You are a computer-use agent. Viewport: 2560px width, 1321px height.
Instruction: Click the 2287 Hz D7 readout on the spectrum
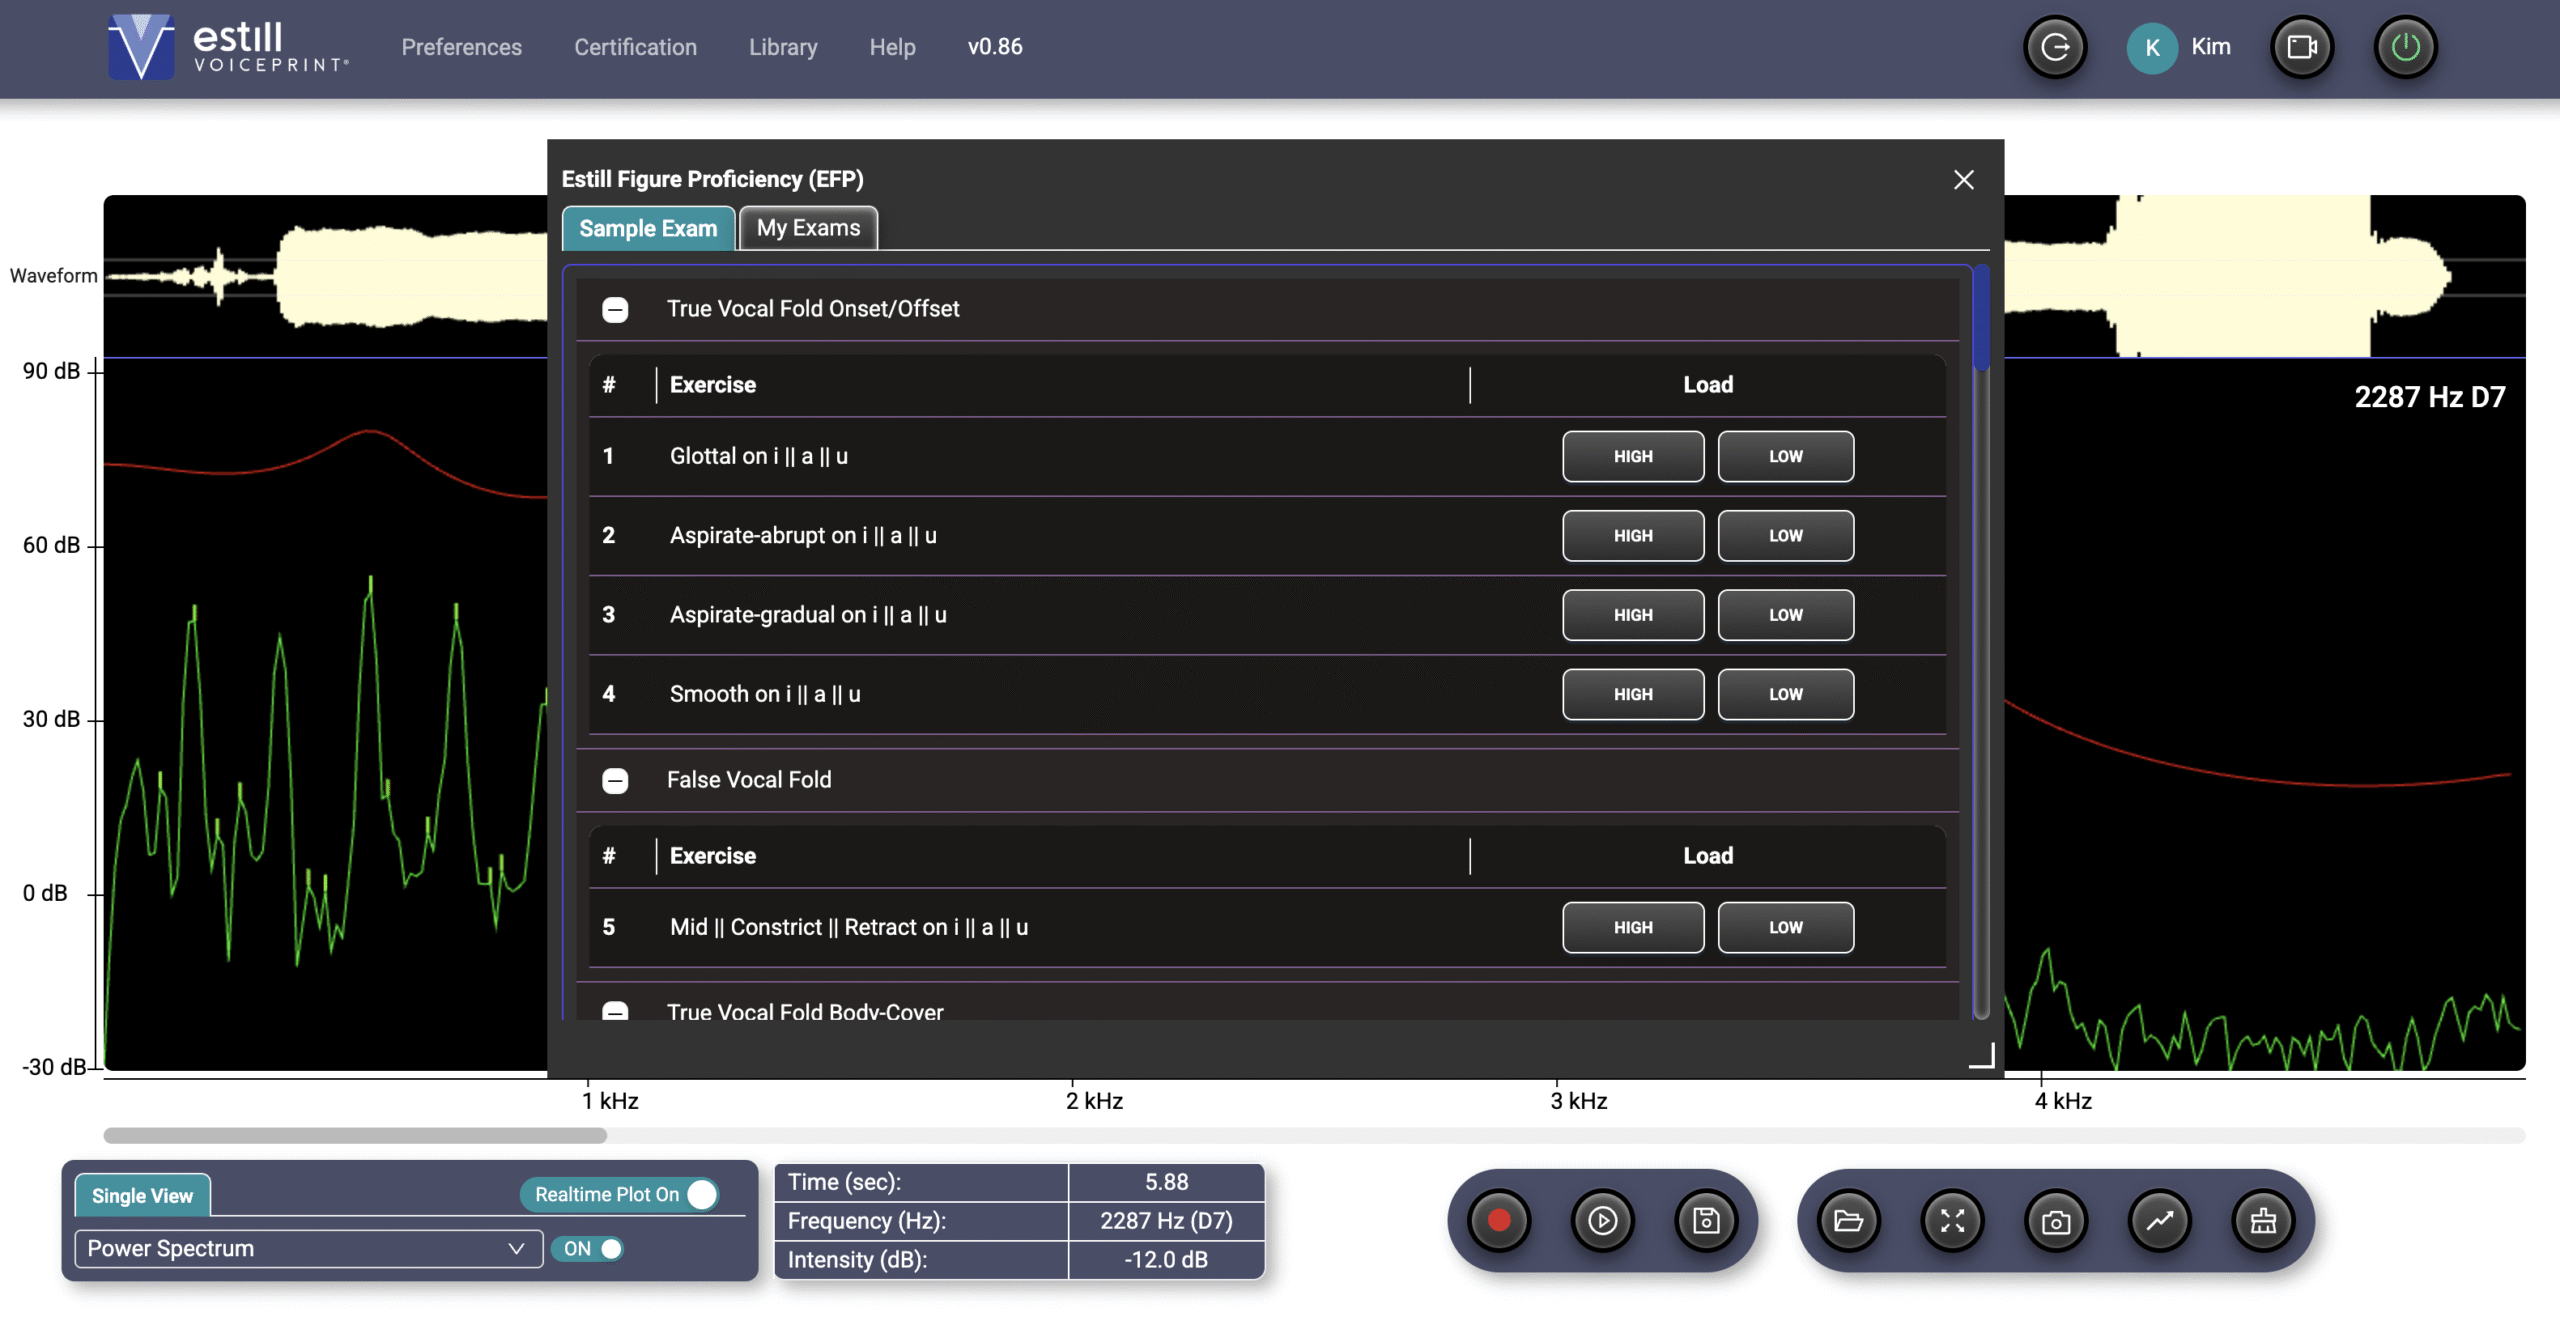(x=2430, y=397)
